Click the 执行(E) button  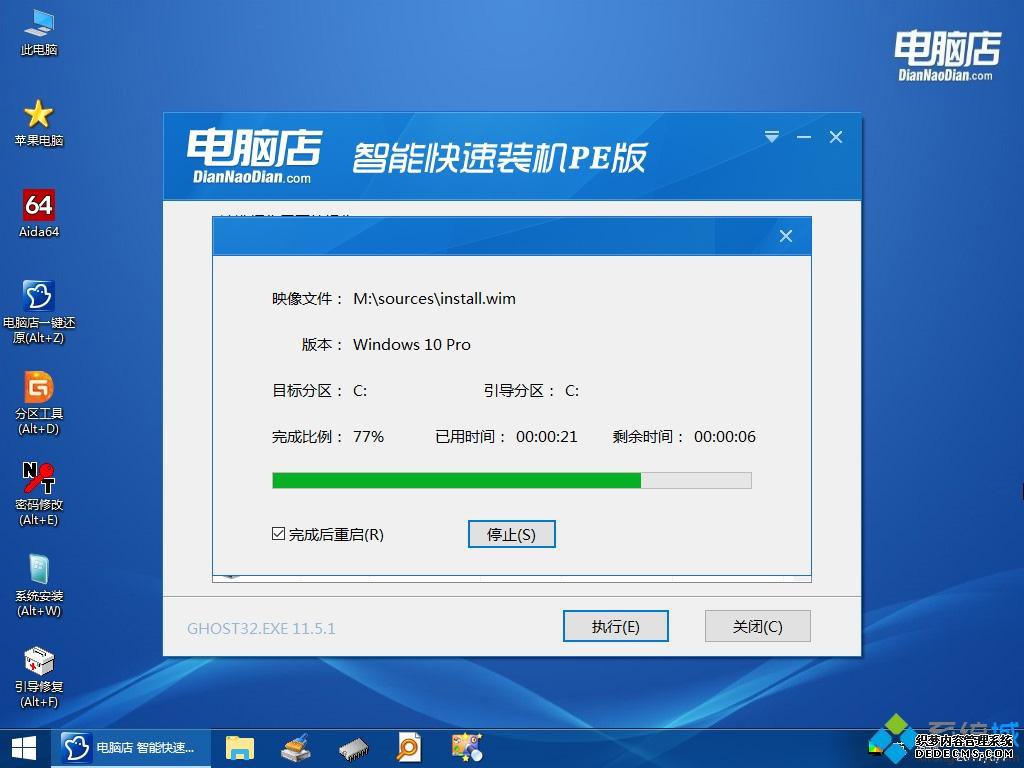615,626
